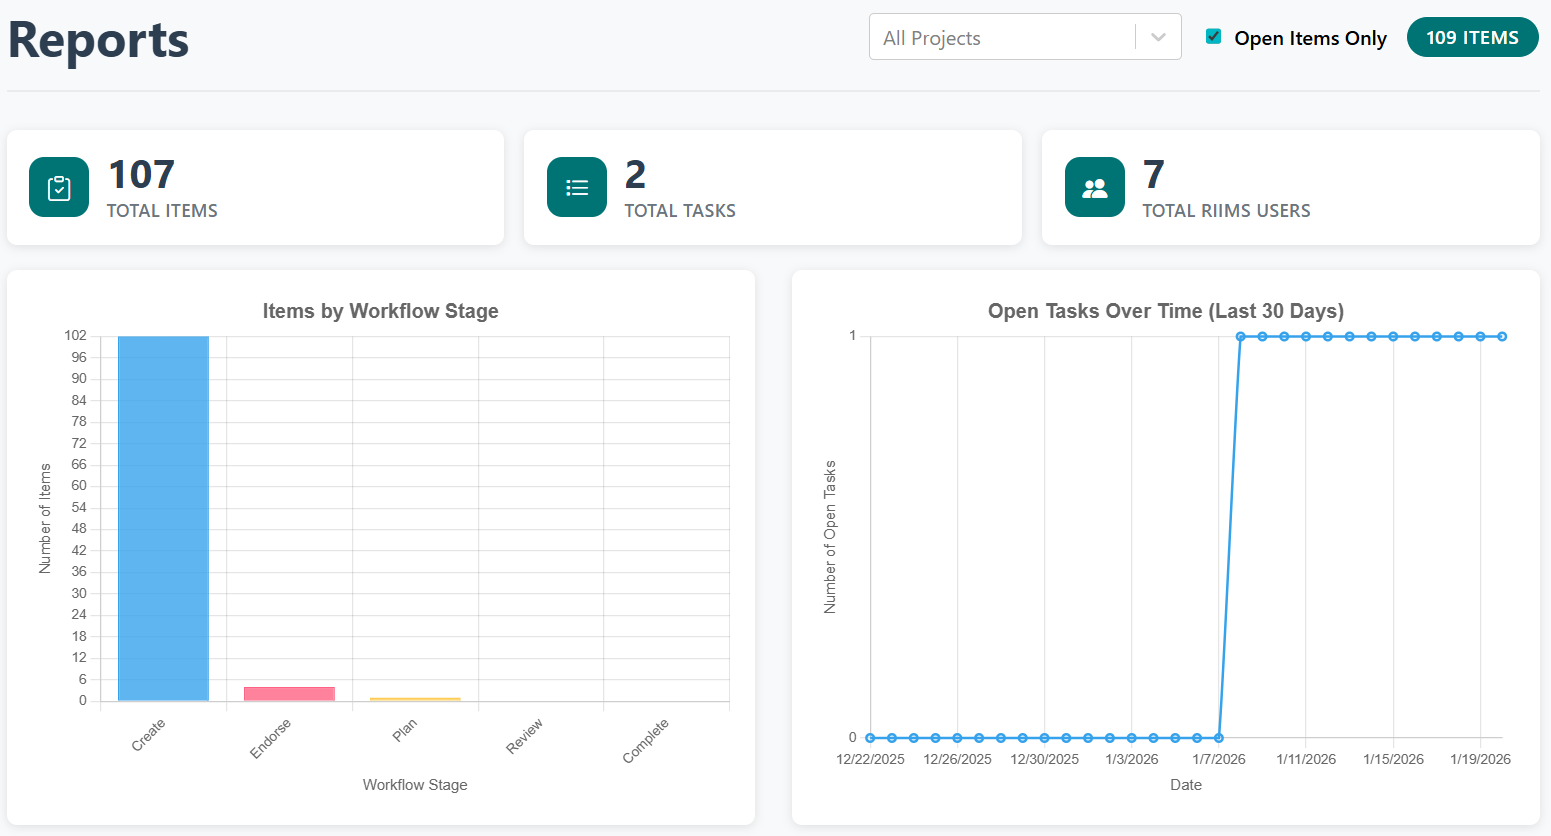
Task: Click the Reports page heading
Action: point(97,40)
